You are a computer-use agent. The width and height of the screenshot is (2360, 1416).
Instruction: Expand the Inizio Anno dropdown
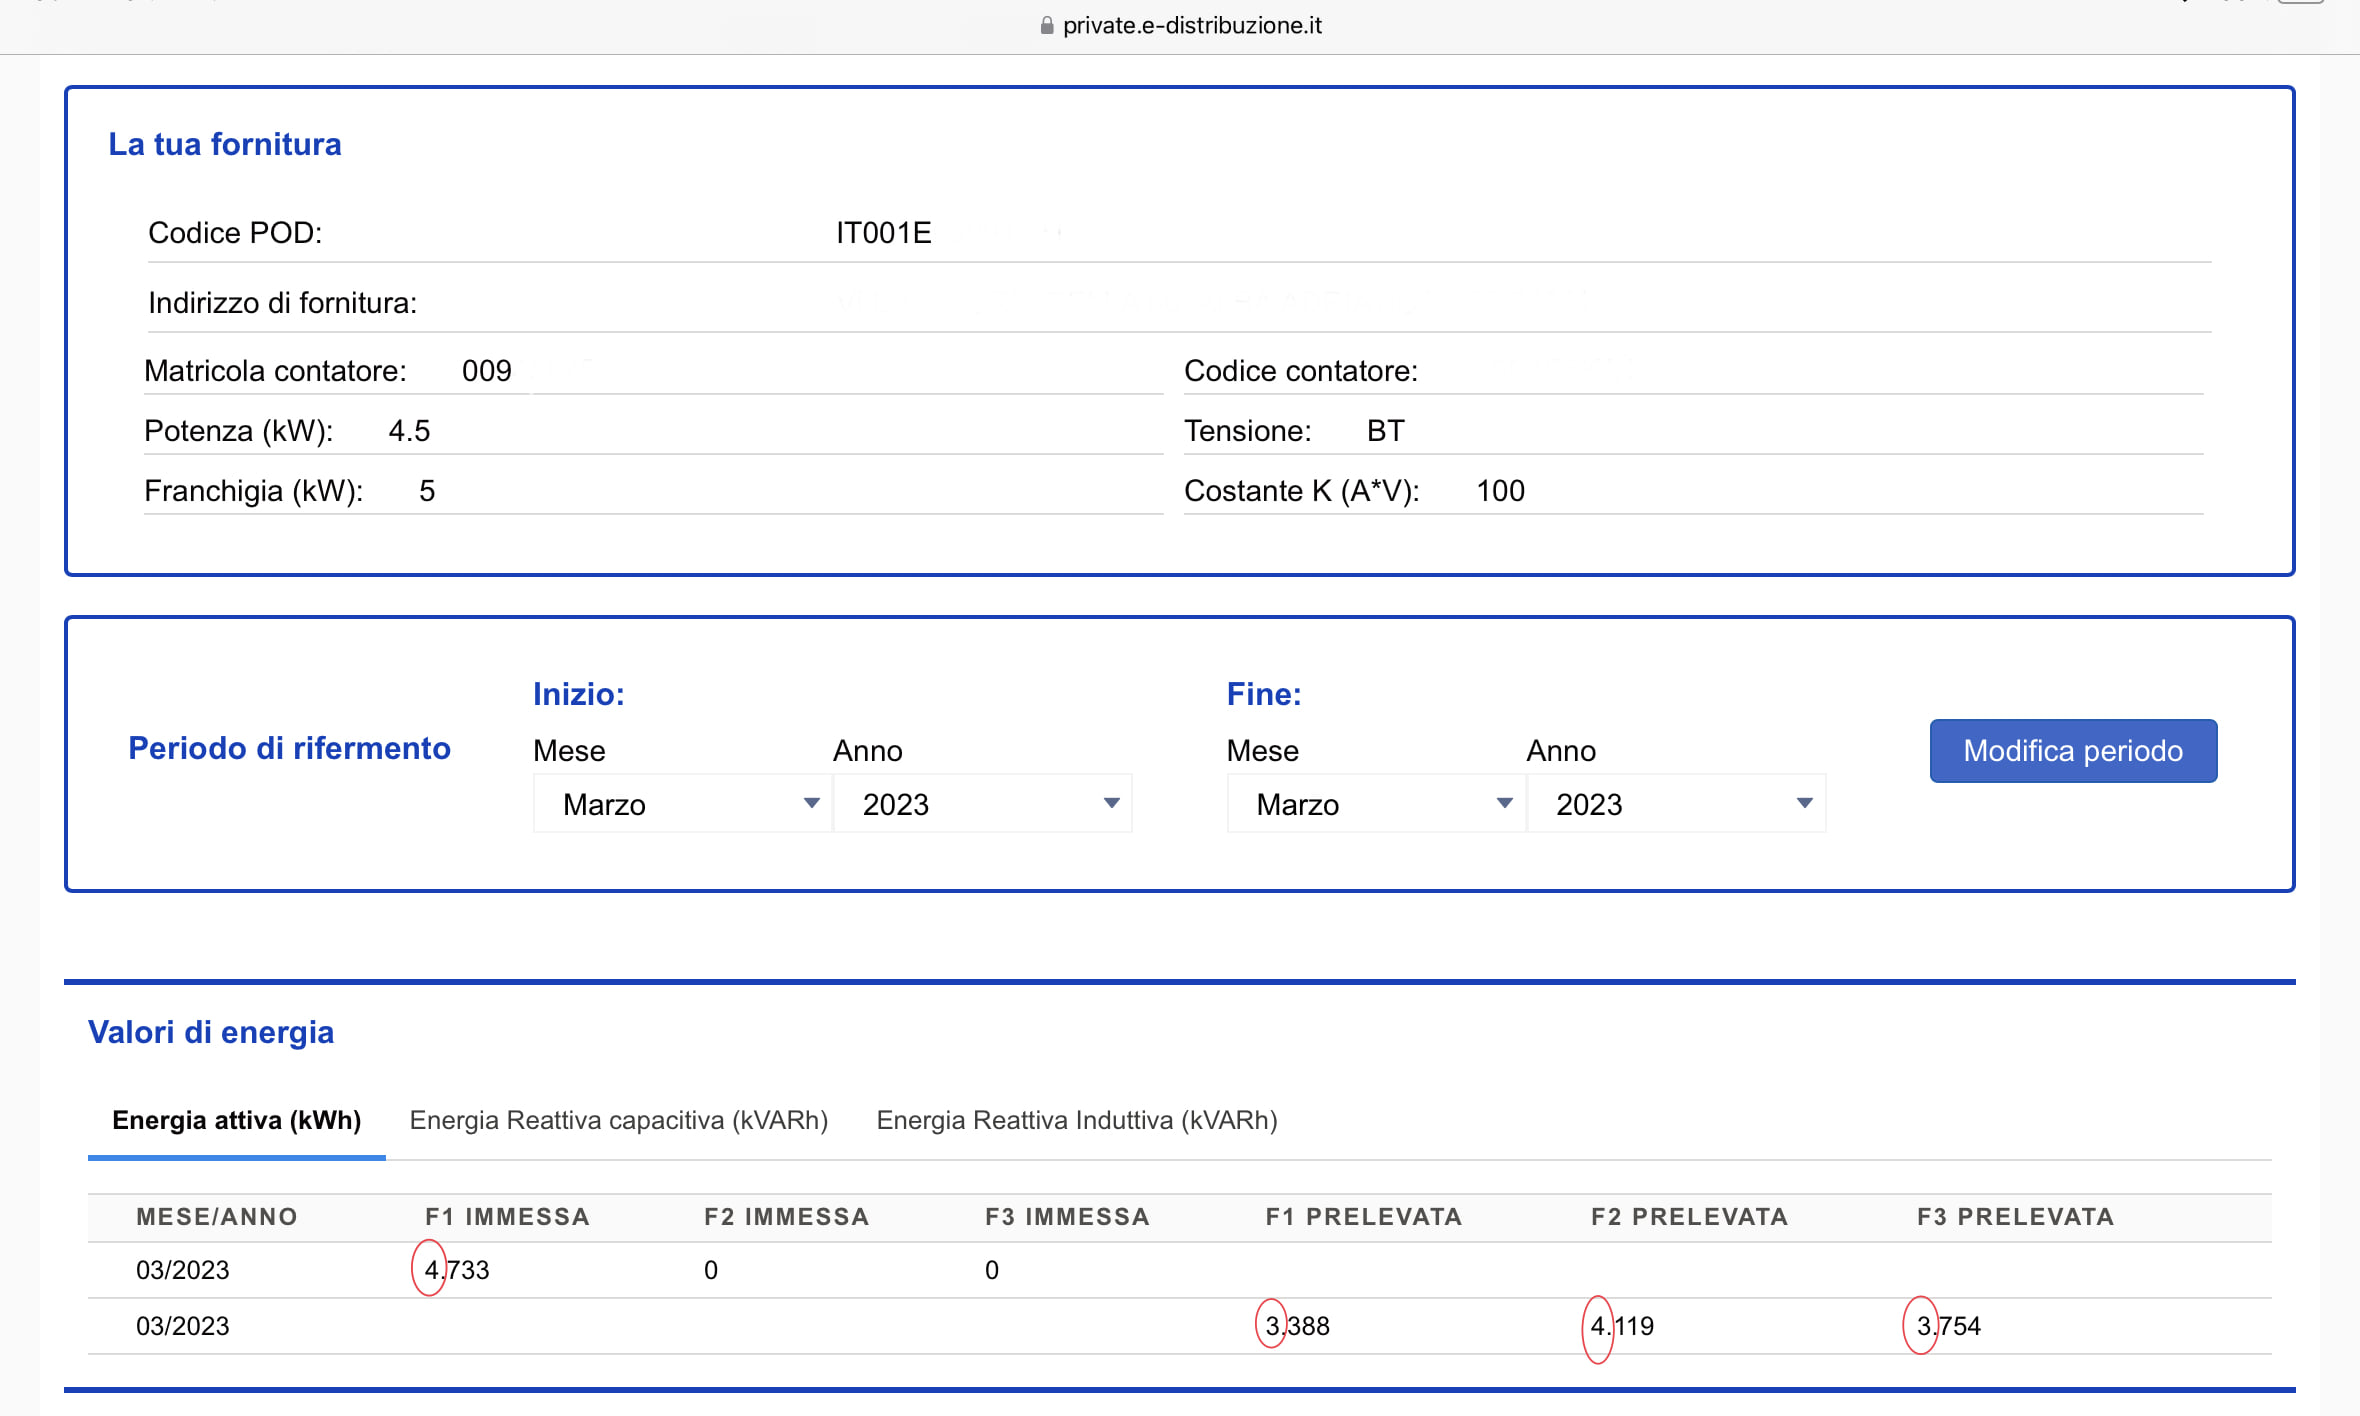coord(982,804)
